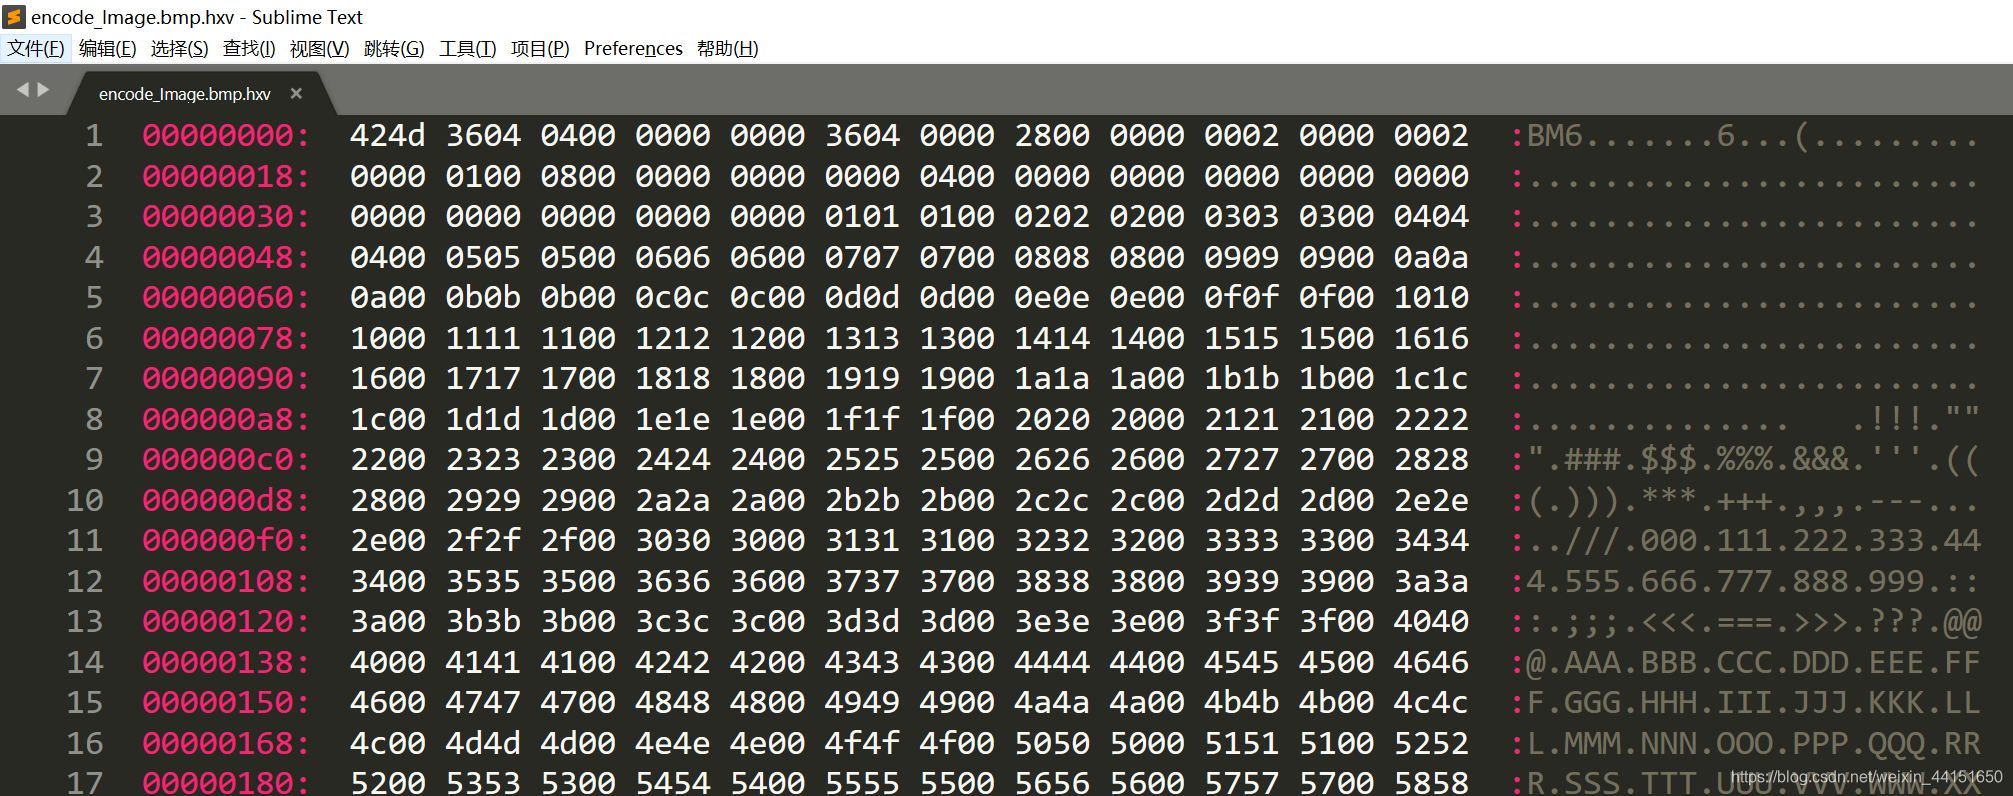Image resolution: width=2013 pixels, height=796 pixels.
Task: Click ASCII text :BM6 on line 1
Action: coord(1547,135)
